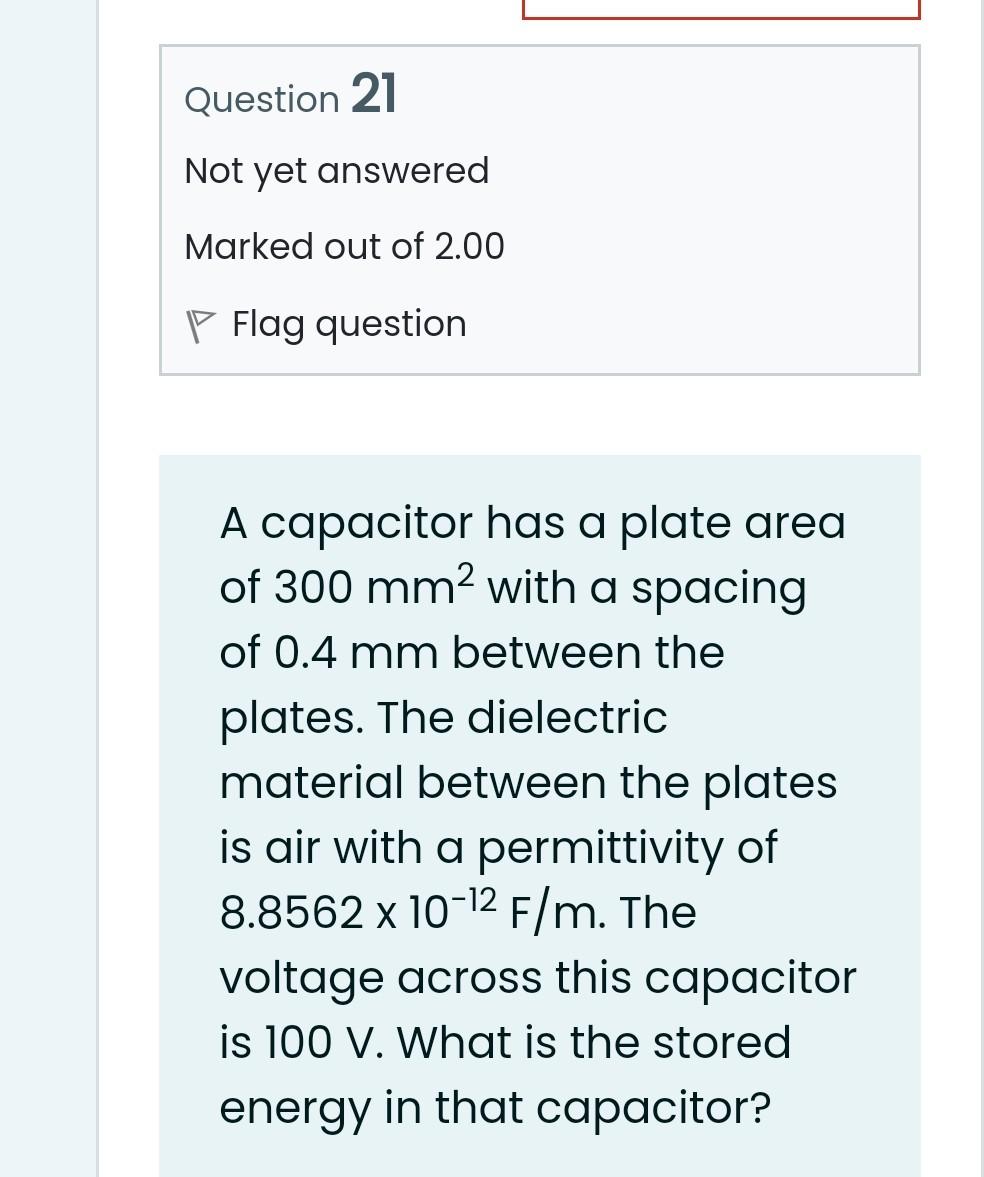This screenshot has height=1177, width=984.
Task: Select the Question 21 heading
Action: pyautogui.click(x=290, y=95)
